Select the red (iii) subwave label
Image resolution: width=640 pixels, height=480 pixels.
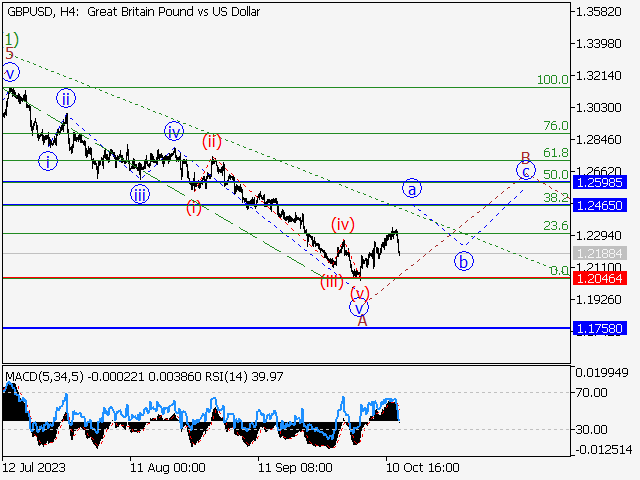tap(331, 282)
